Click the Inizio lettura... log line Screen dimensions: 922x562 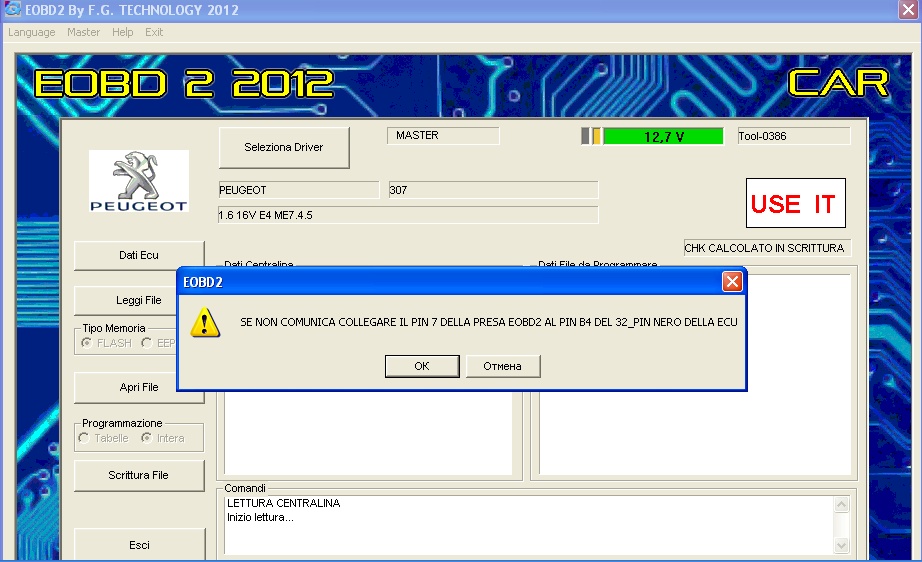260,517
